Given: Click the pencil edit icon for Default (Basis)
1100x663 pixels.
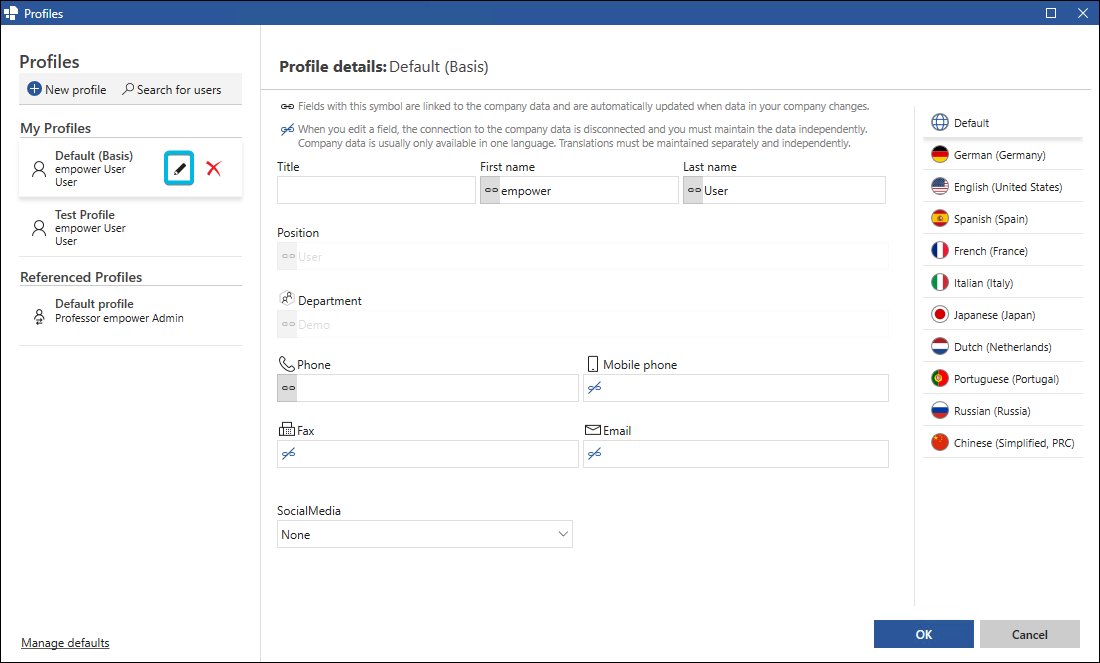Looking at the screenshot, I should point(179,169).
